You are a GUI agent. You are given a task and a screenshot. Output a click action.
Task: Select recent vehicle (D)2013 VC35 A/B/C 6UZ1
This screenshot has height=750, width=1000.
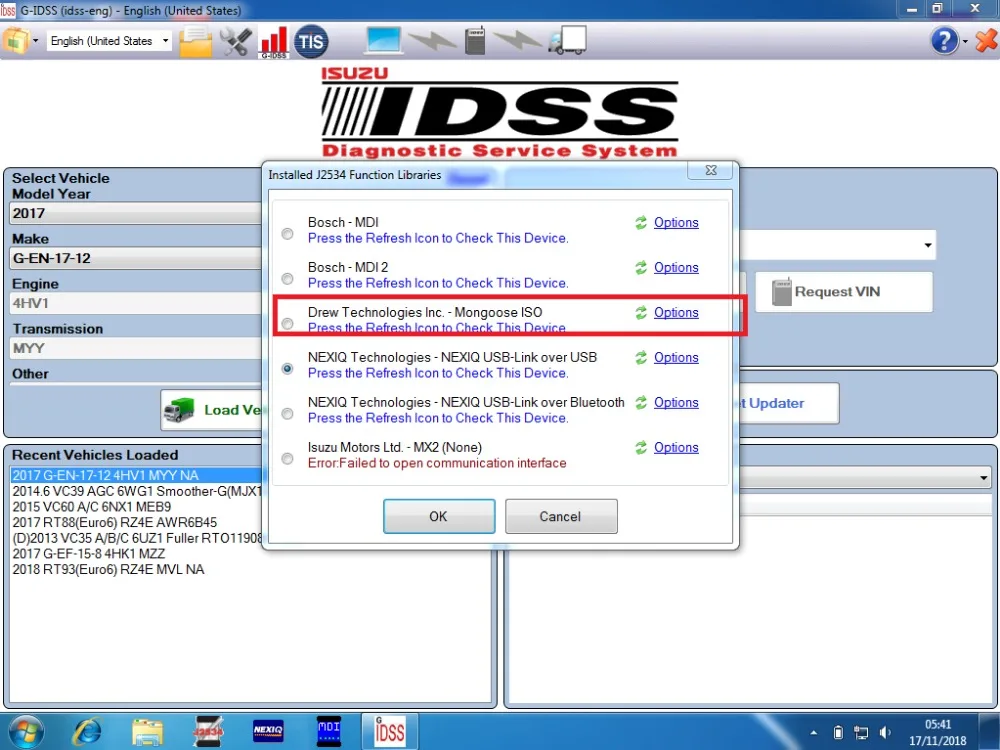[x=136, y=538]
